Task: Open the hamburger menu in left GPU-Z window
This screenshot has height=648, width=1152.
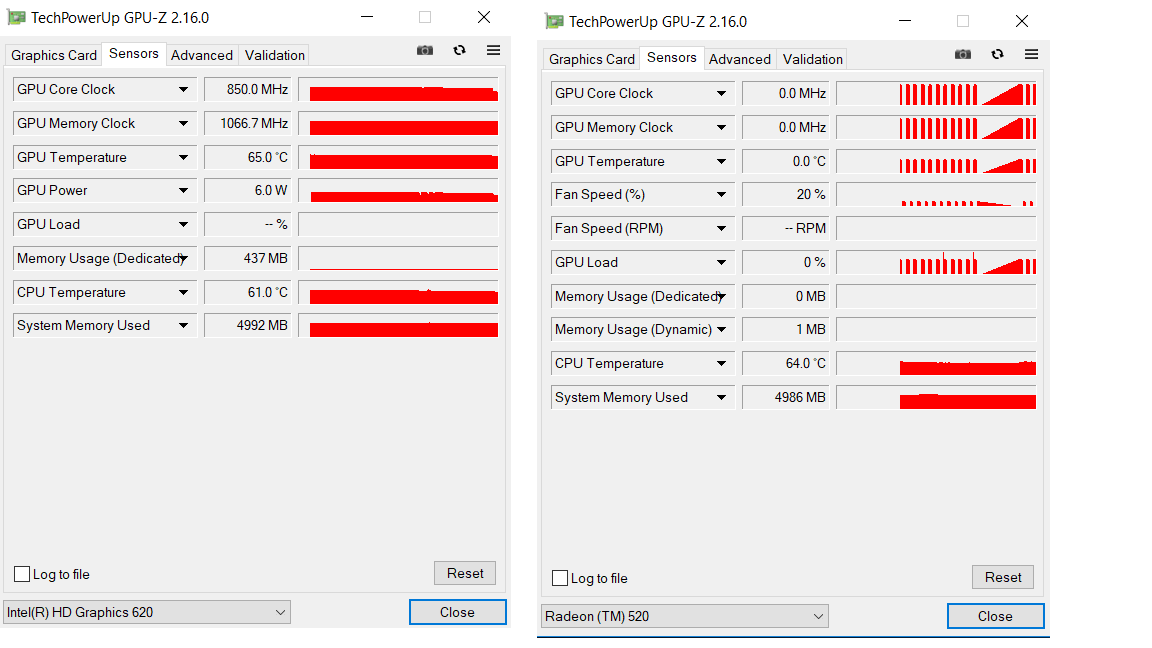Action: 494,50
